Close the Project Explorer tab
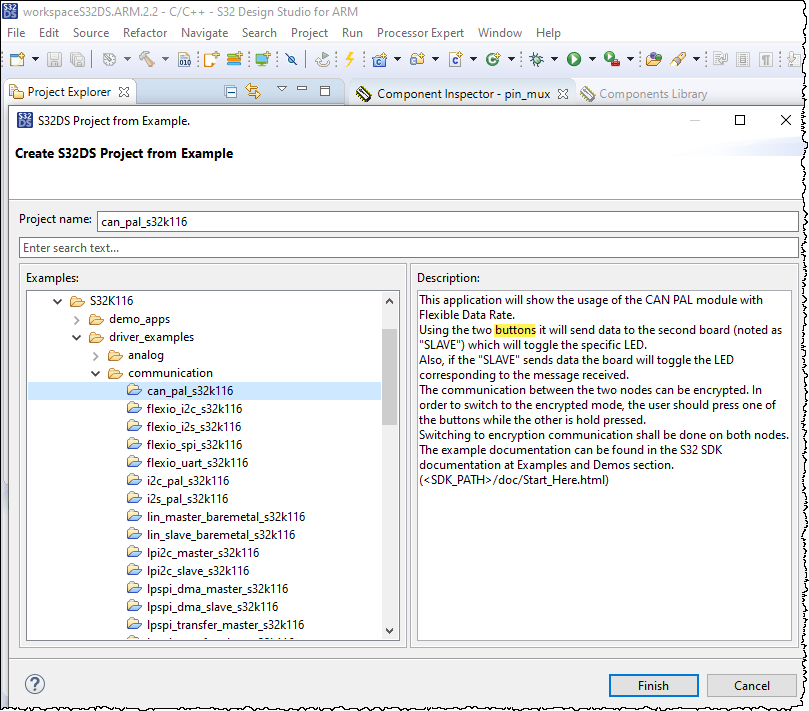 [124, 92]
